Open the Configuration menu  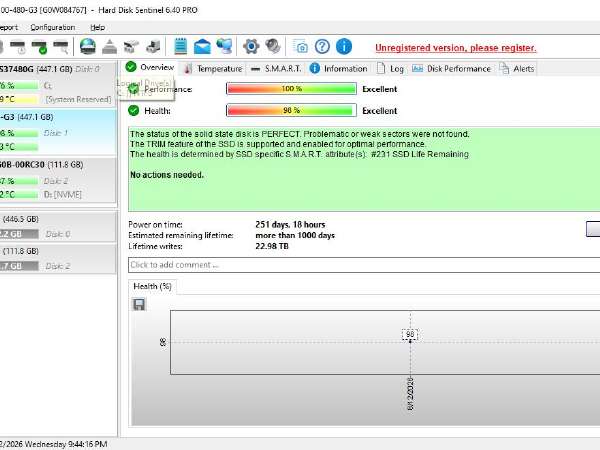(53, 27)
